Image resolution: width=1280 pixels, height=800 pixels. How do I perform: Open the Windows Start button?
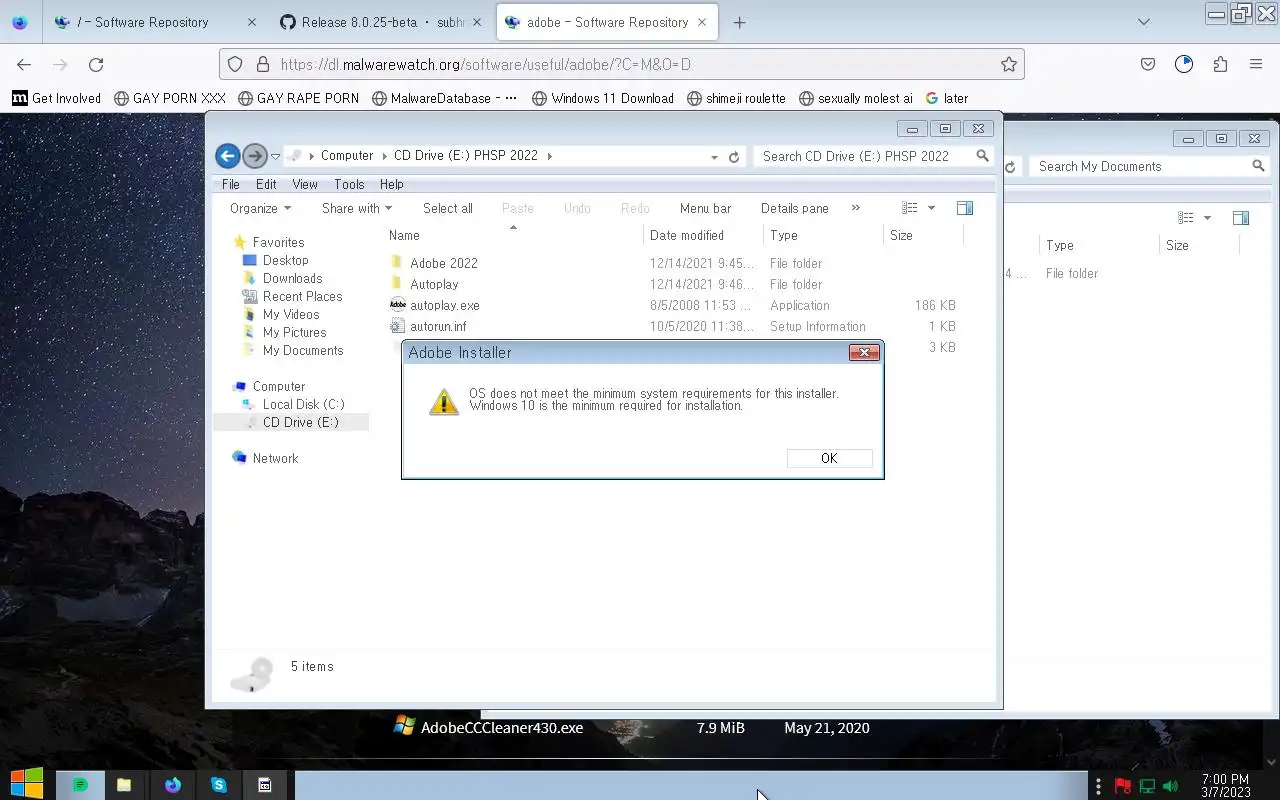pos(27,784)
